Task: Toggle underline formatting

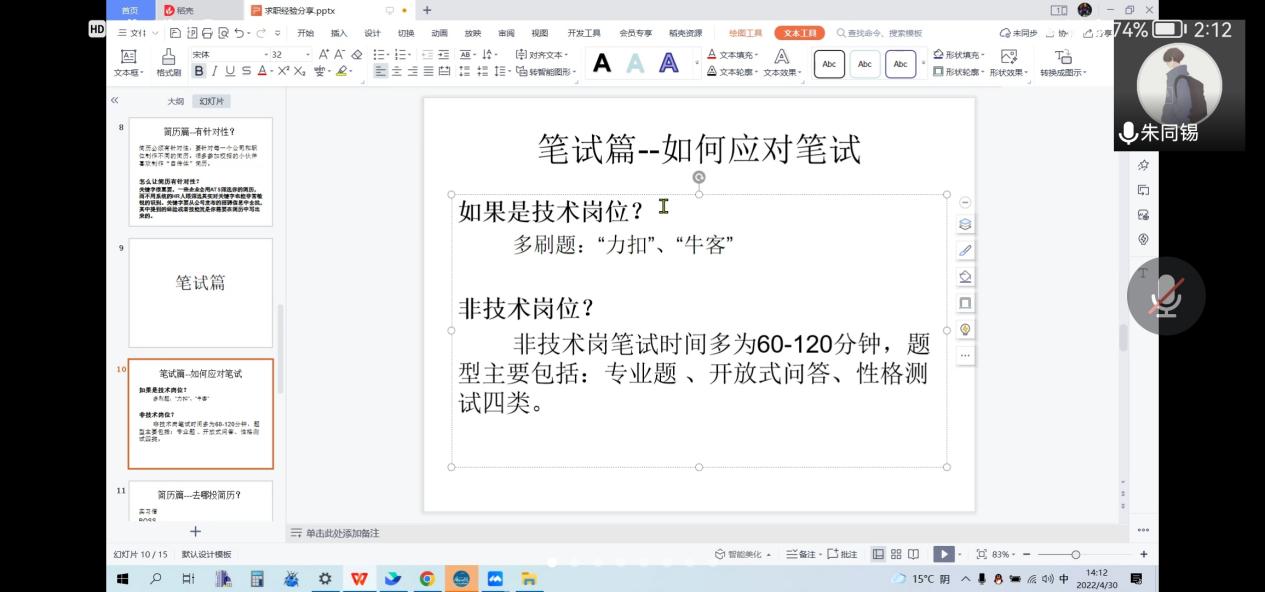Action: click(x=230, y=71)
